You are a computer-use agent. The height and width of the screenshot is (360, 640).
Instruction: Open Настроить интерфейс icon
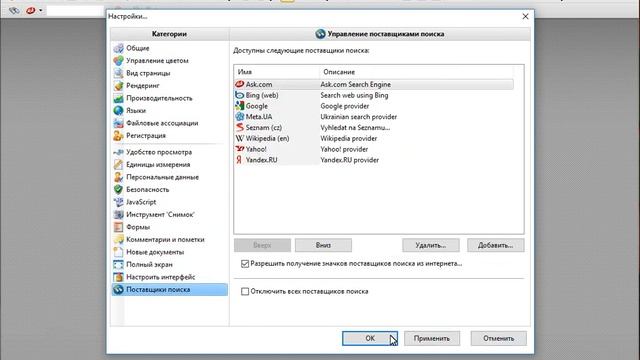pyautogui.click(x=118, y=277)
